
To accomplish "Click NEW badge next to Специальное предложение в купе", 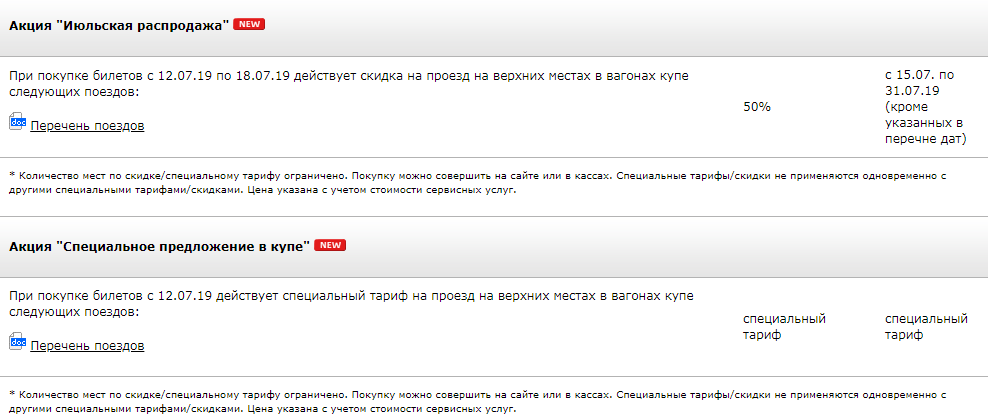I will (330, 245).
